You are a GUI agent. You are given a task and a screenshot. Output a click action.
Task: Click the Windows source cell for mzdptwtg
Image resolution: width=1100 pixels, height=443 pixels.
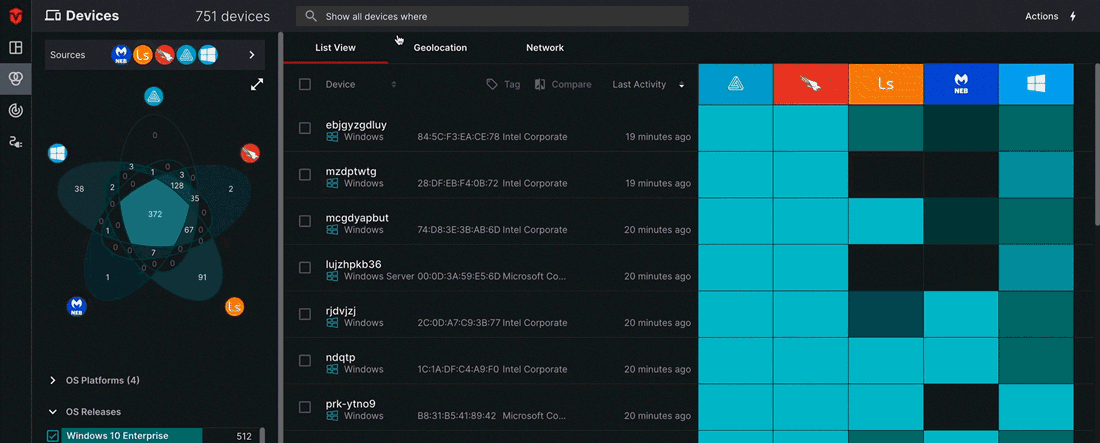point(1036,175)
